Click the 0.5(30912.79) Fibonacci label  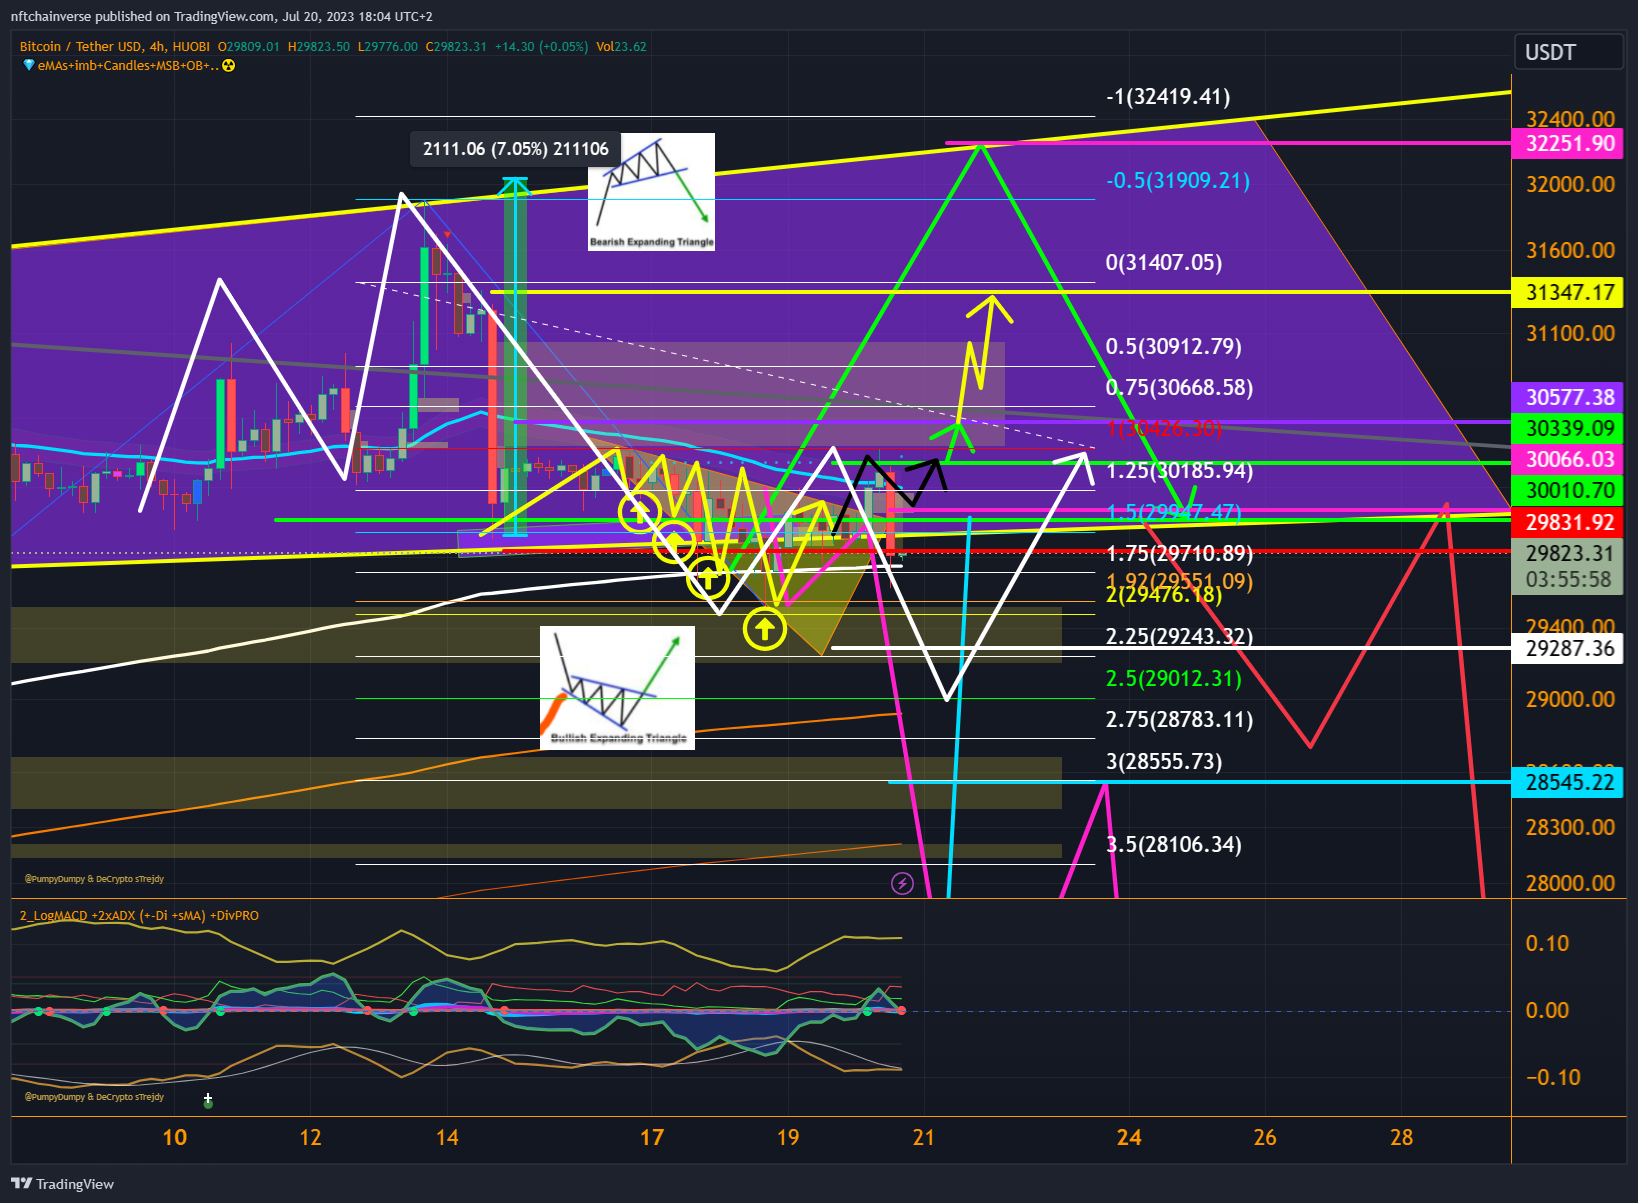point(1174,347)
